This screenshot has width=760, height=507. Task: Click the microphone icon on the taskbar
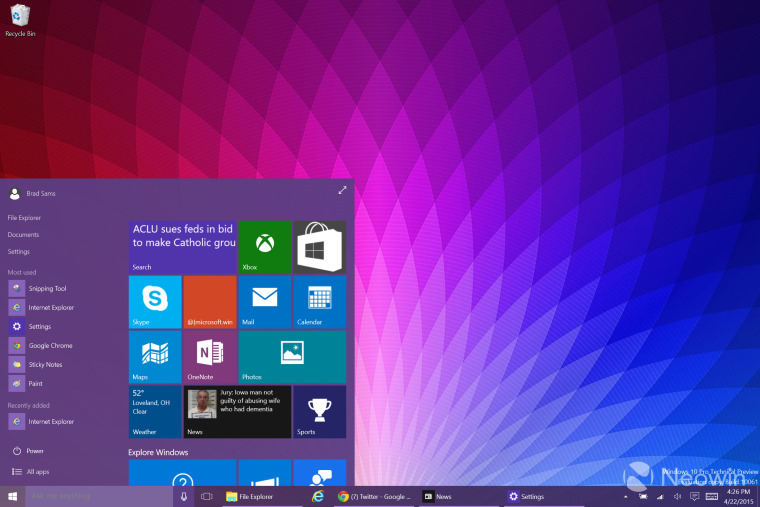(183, 496)
